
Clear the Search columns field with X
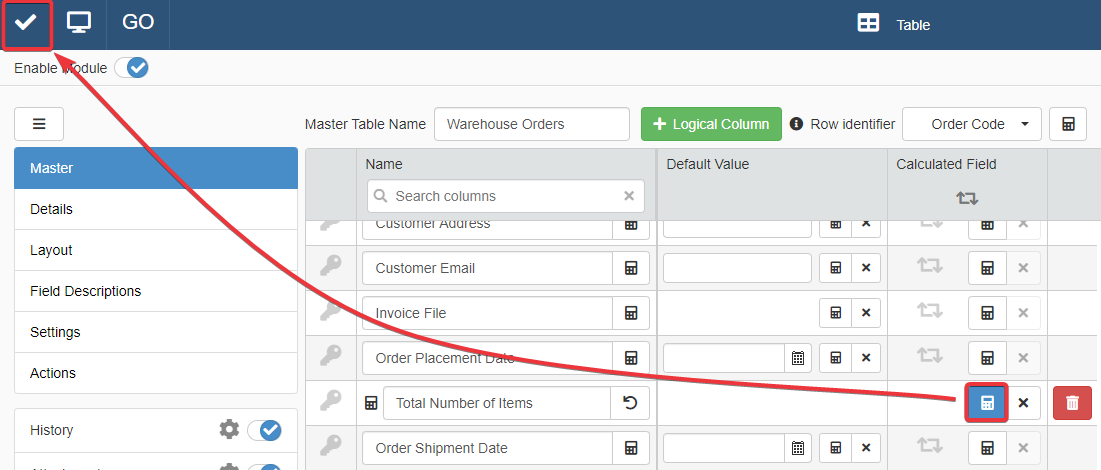(629, 196)
